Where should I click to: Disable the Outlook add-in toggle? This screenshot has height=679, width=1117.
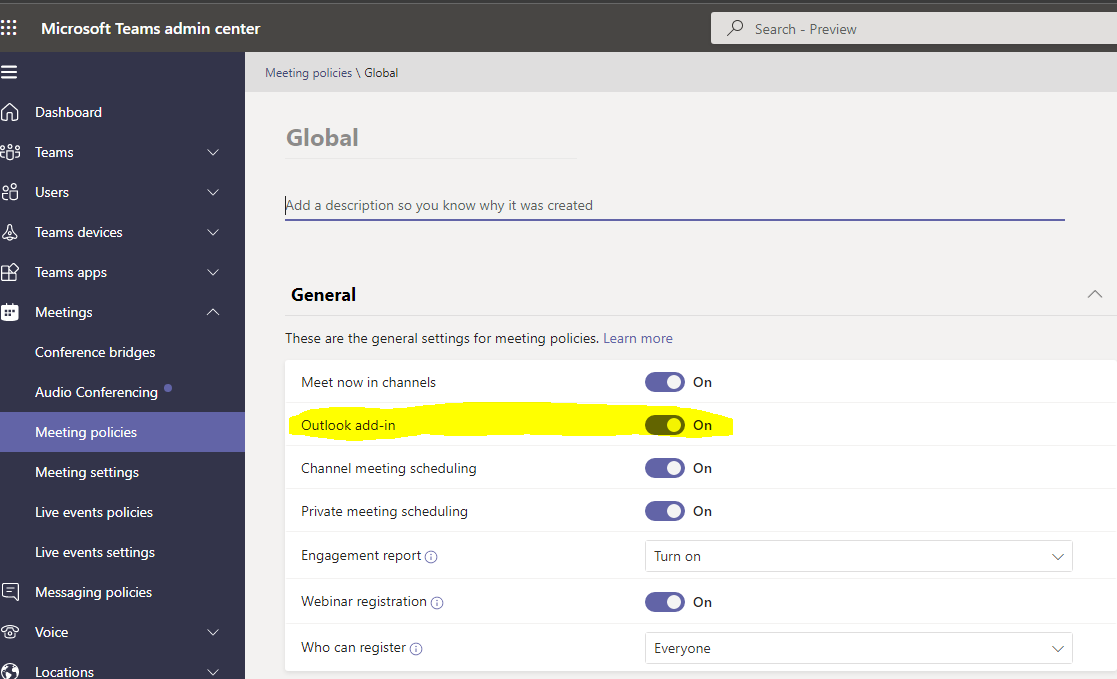665,424
